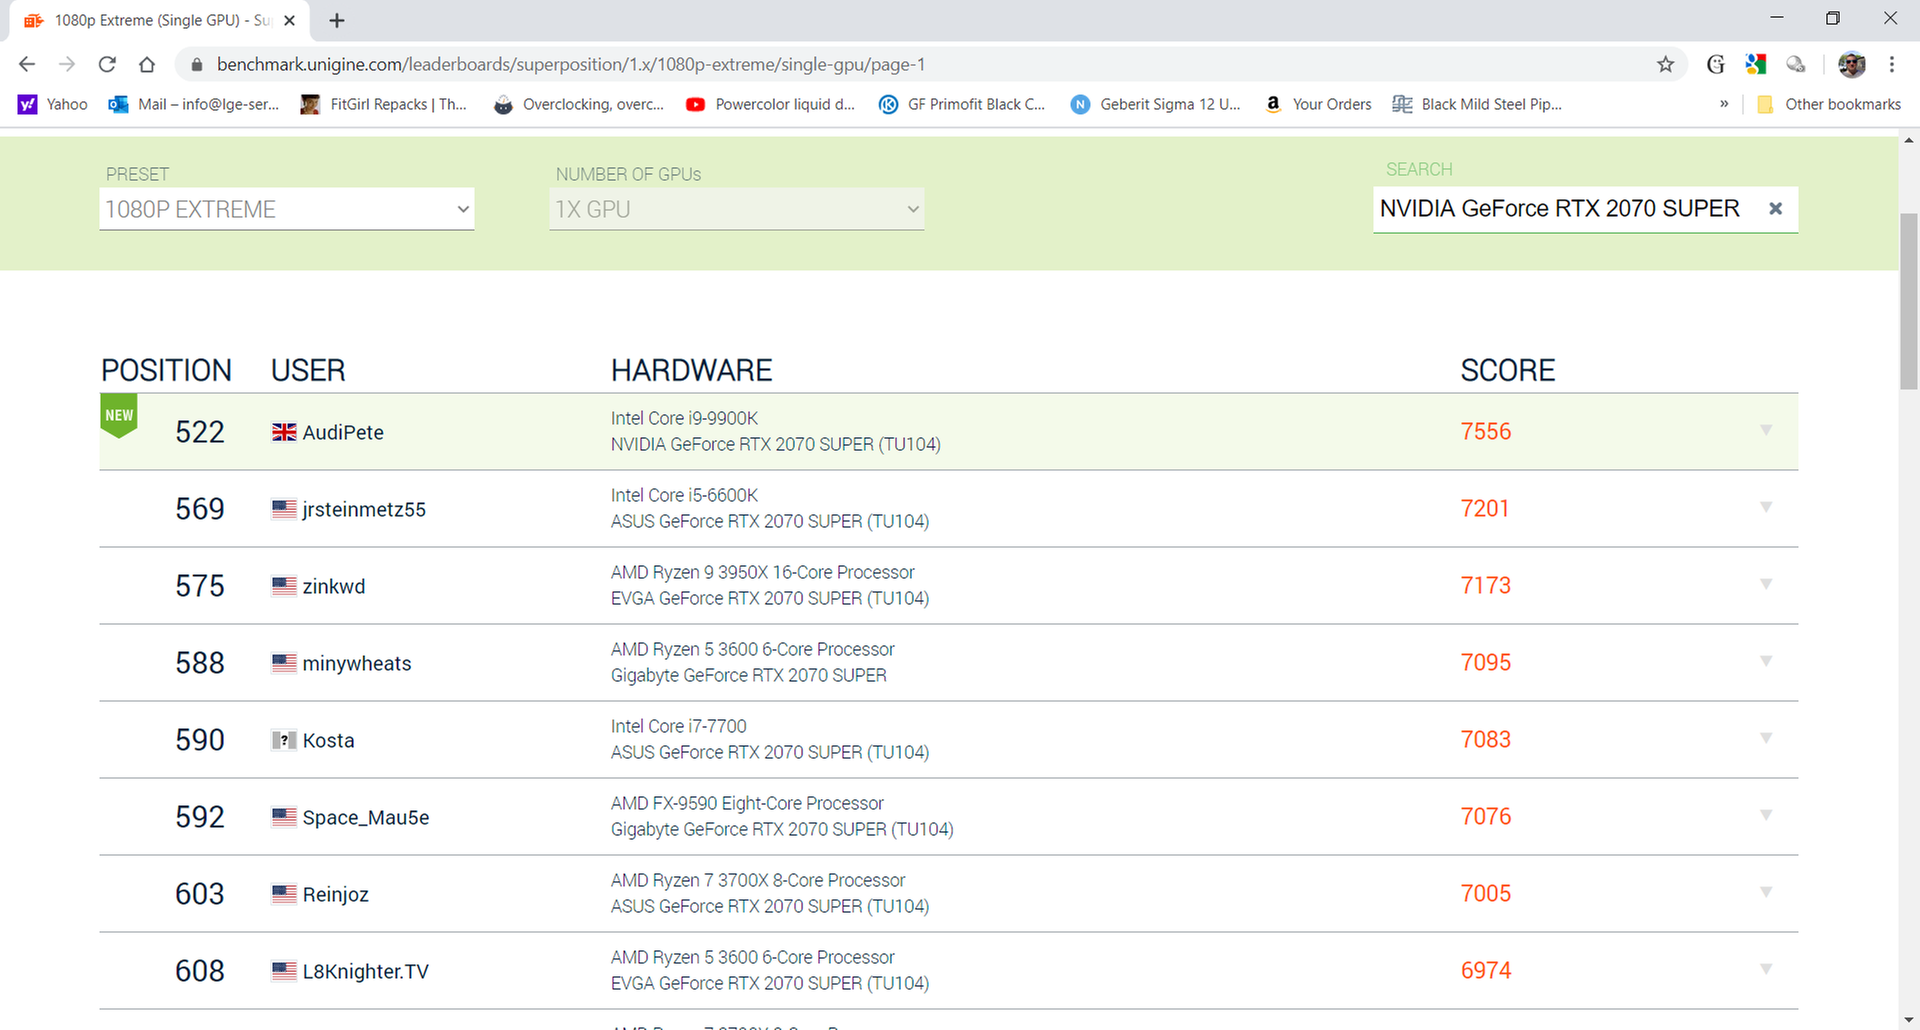Screen dimensions: 1920x1030
Task: Open the Geberit Sigma 12 bookmark
Action: 1155,104
